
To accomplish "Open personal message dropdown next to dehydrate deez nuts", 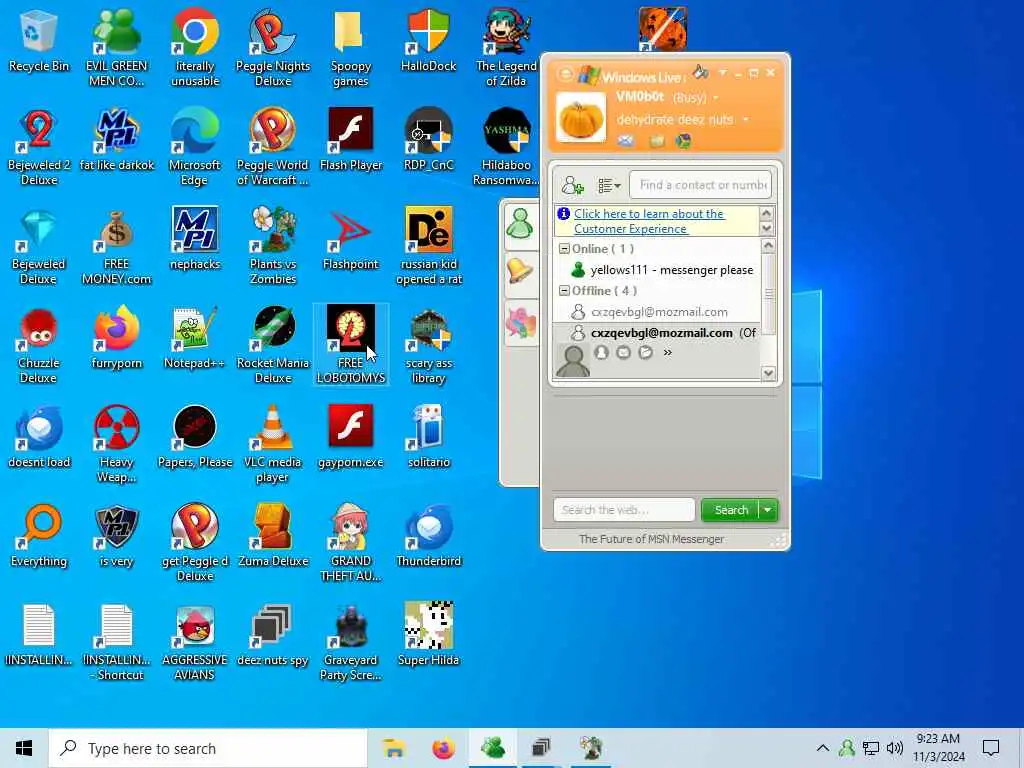I will click(x=746, y=120).
